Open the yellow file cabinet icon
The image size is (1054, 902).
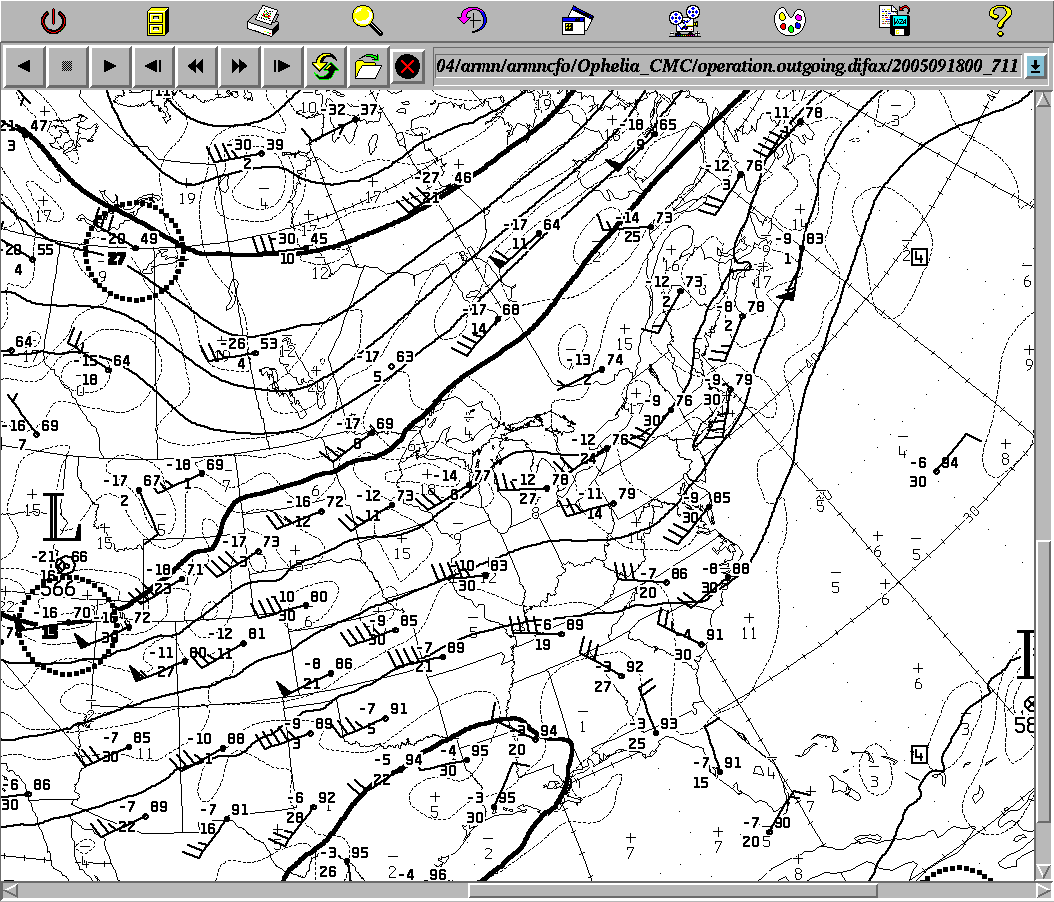(x=158, y=20)
